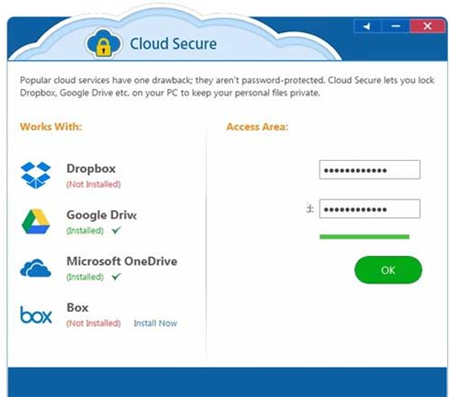Click the green password strength bar
450x397 pixels.
pyautogui.click(x=364, y=237)
